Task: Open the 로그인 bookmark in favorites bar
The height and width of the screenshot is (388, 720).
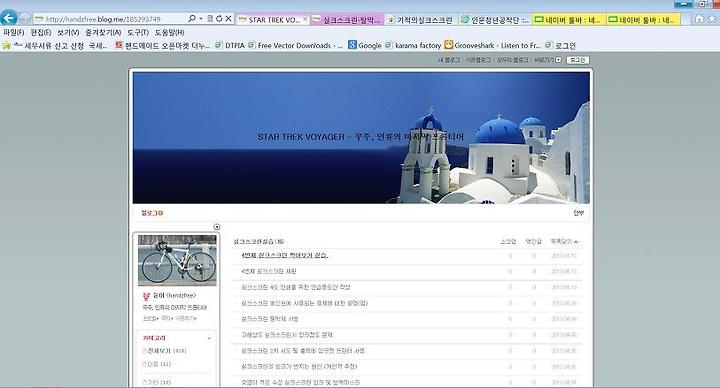Action: point(560,45)
